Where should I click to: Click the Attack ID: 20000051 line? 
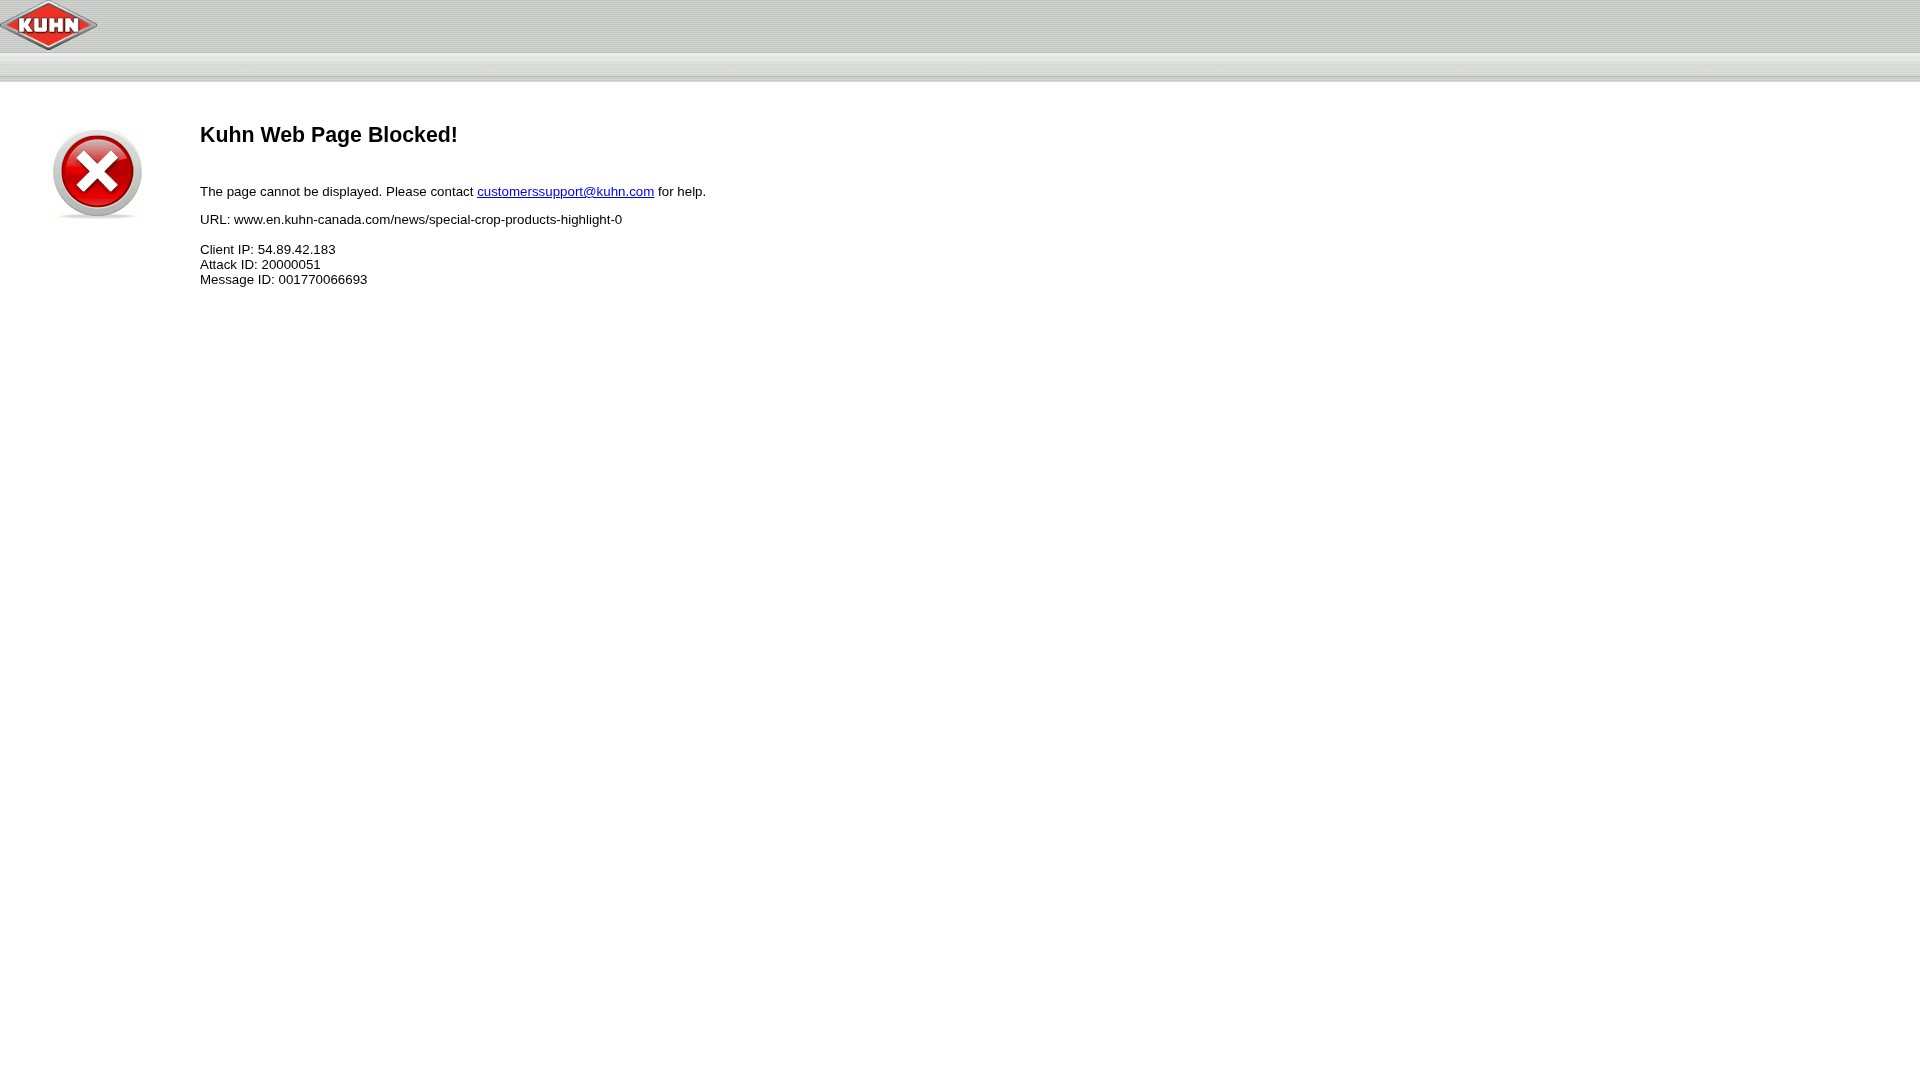click(x=260, y=265)
